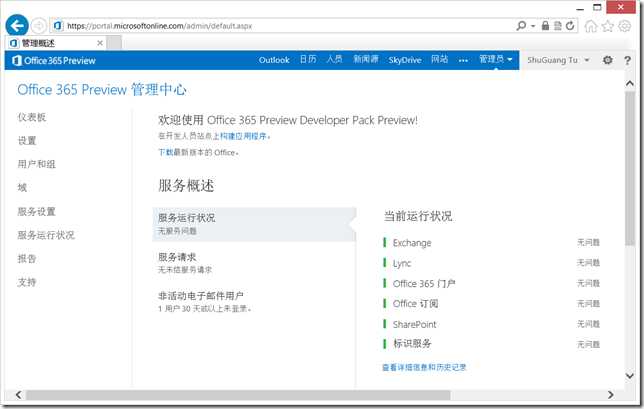Close the 管理概述 browser tab

(100, 43)
